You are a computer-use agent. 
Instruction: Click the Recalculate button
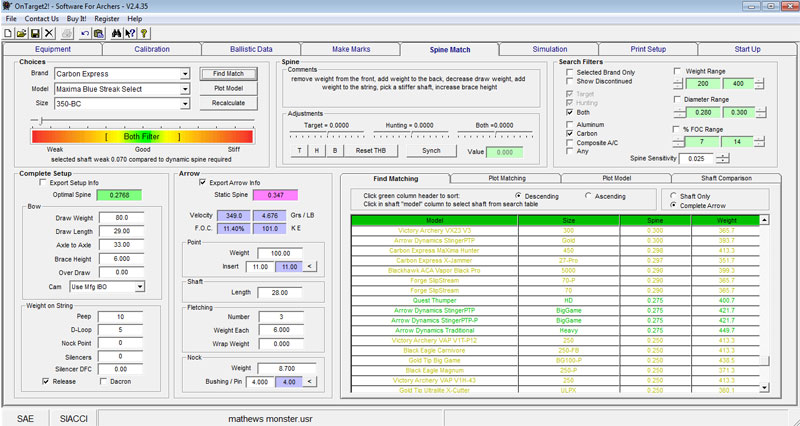tap(228, 103)
